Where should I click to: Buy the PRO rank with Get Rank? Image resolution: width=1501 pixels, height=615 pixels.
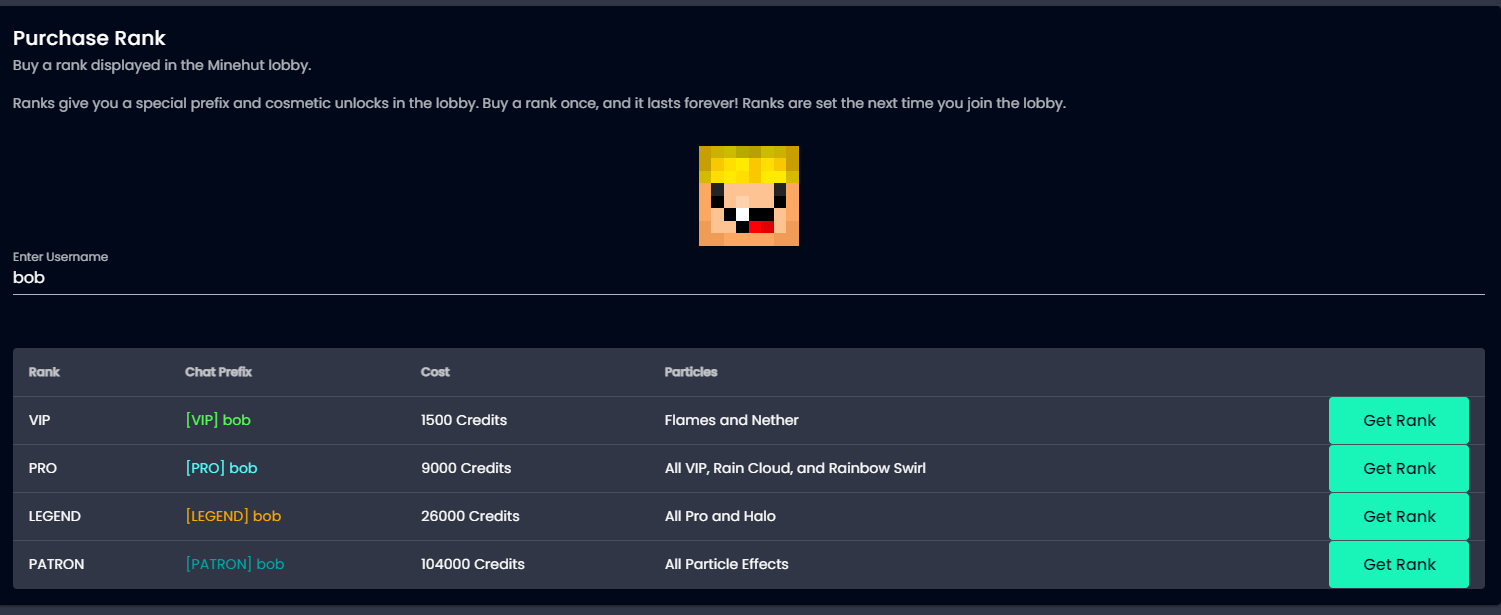coord(1398,468)
